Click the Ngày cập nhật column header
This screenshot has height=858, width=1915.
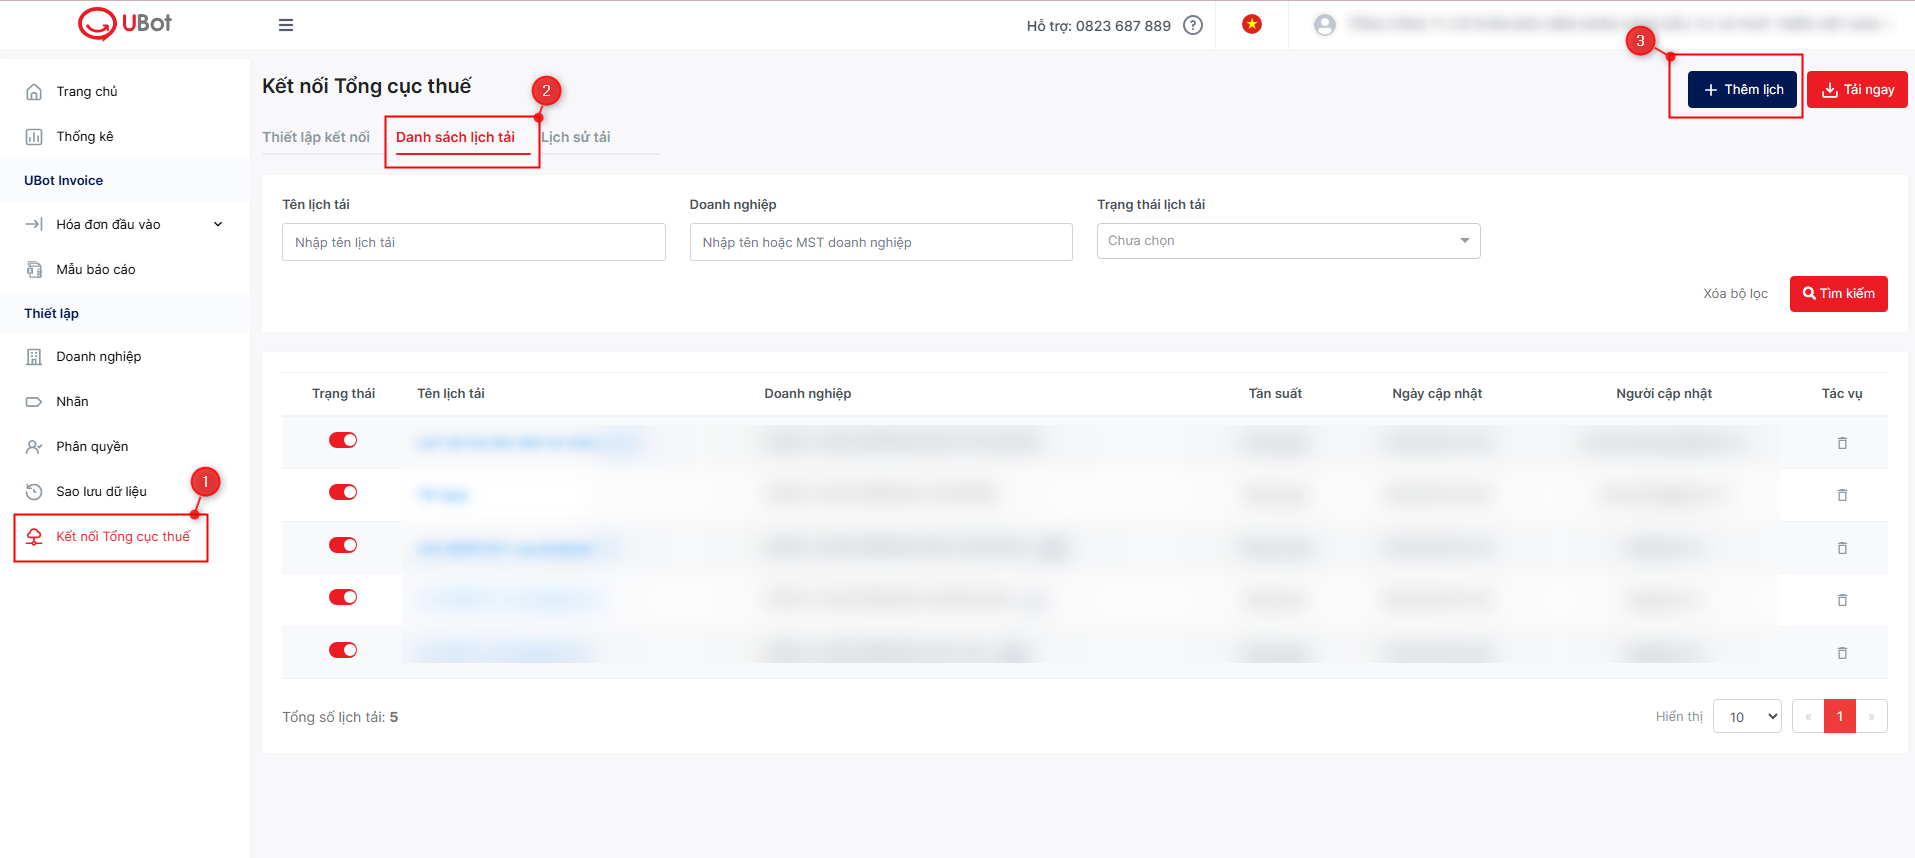tap(1437, 393)
